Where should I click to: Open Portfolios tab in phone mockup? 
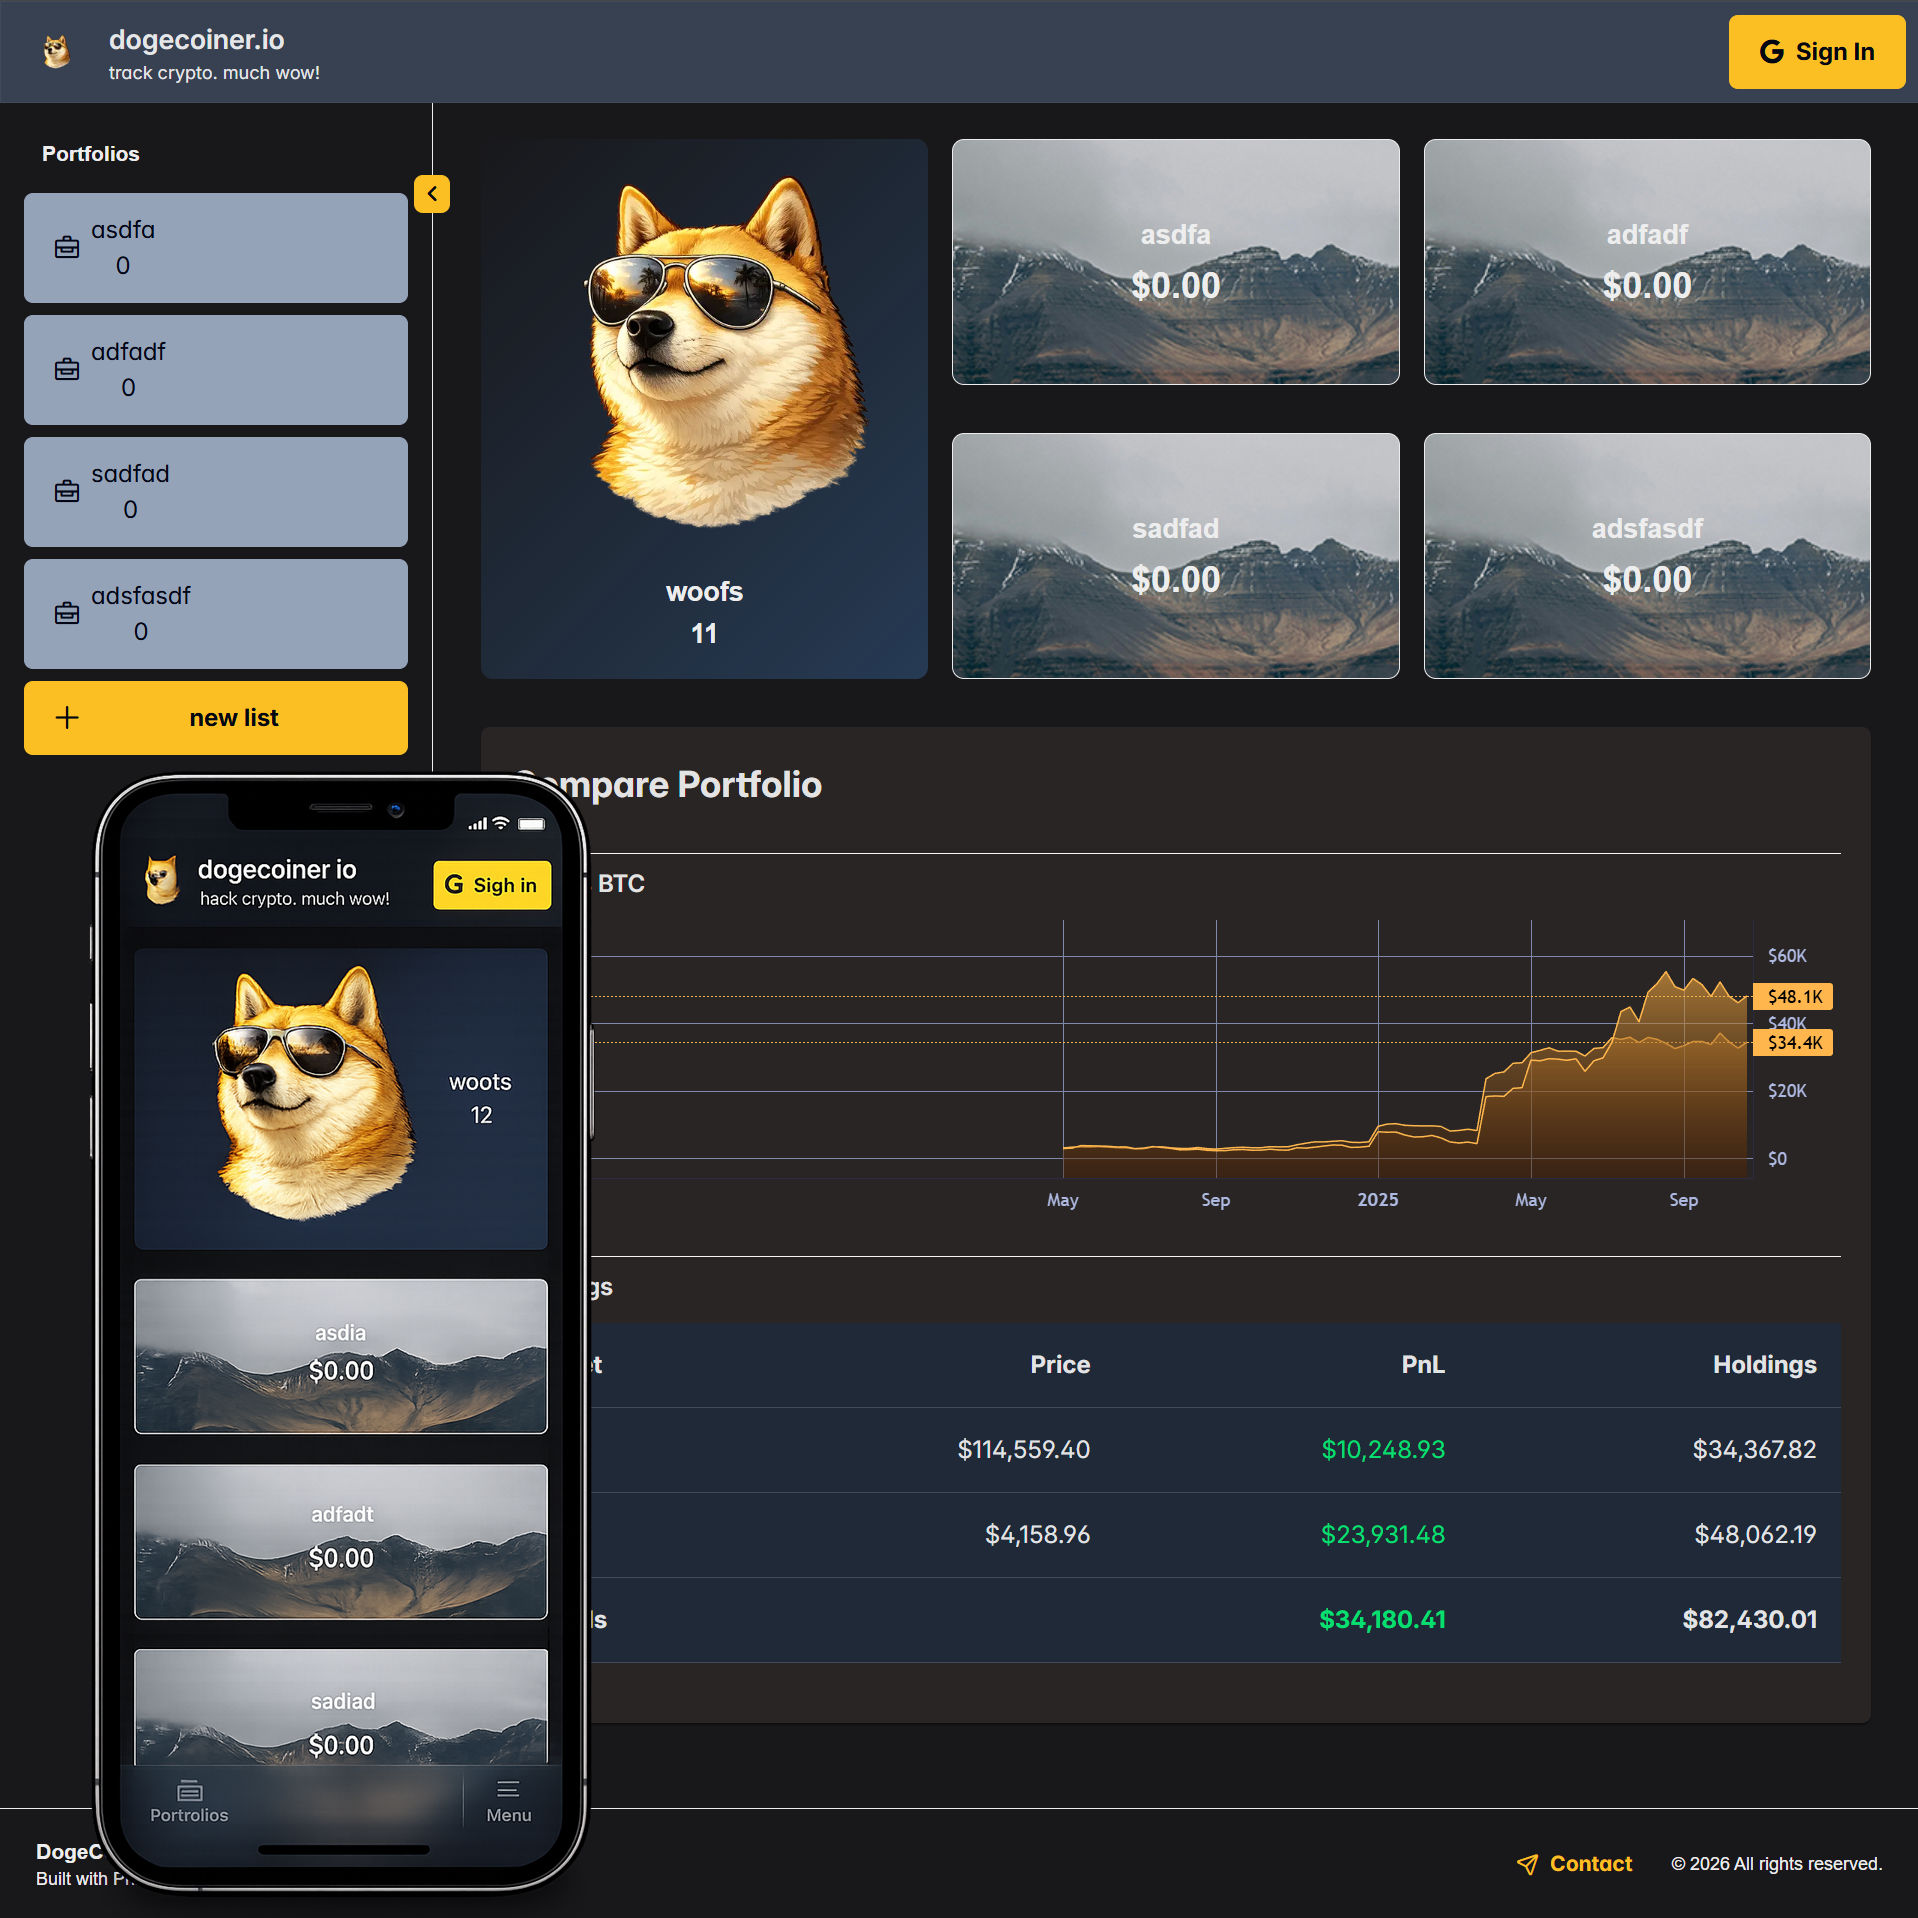coord(189,1801)
